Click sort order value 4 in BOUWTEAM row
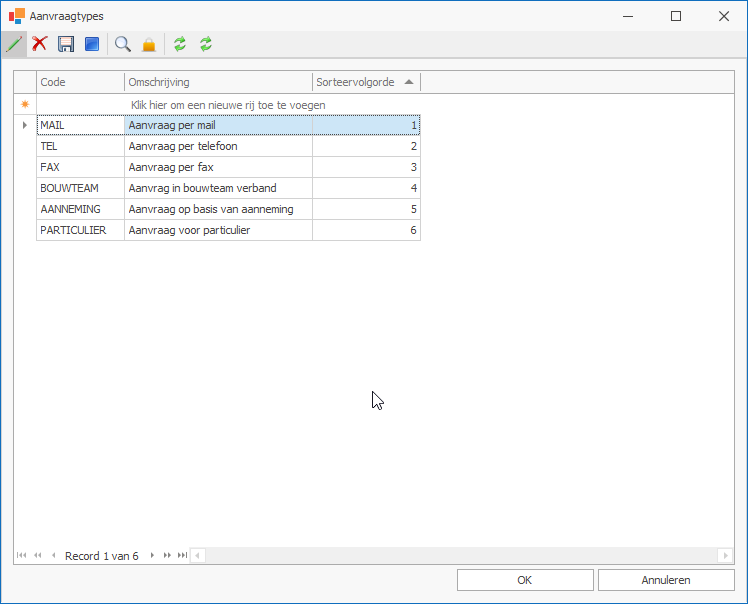Image resolution: width=748 pixels, height=604 pixels. [x=366, y=188]
